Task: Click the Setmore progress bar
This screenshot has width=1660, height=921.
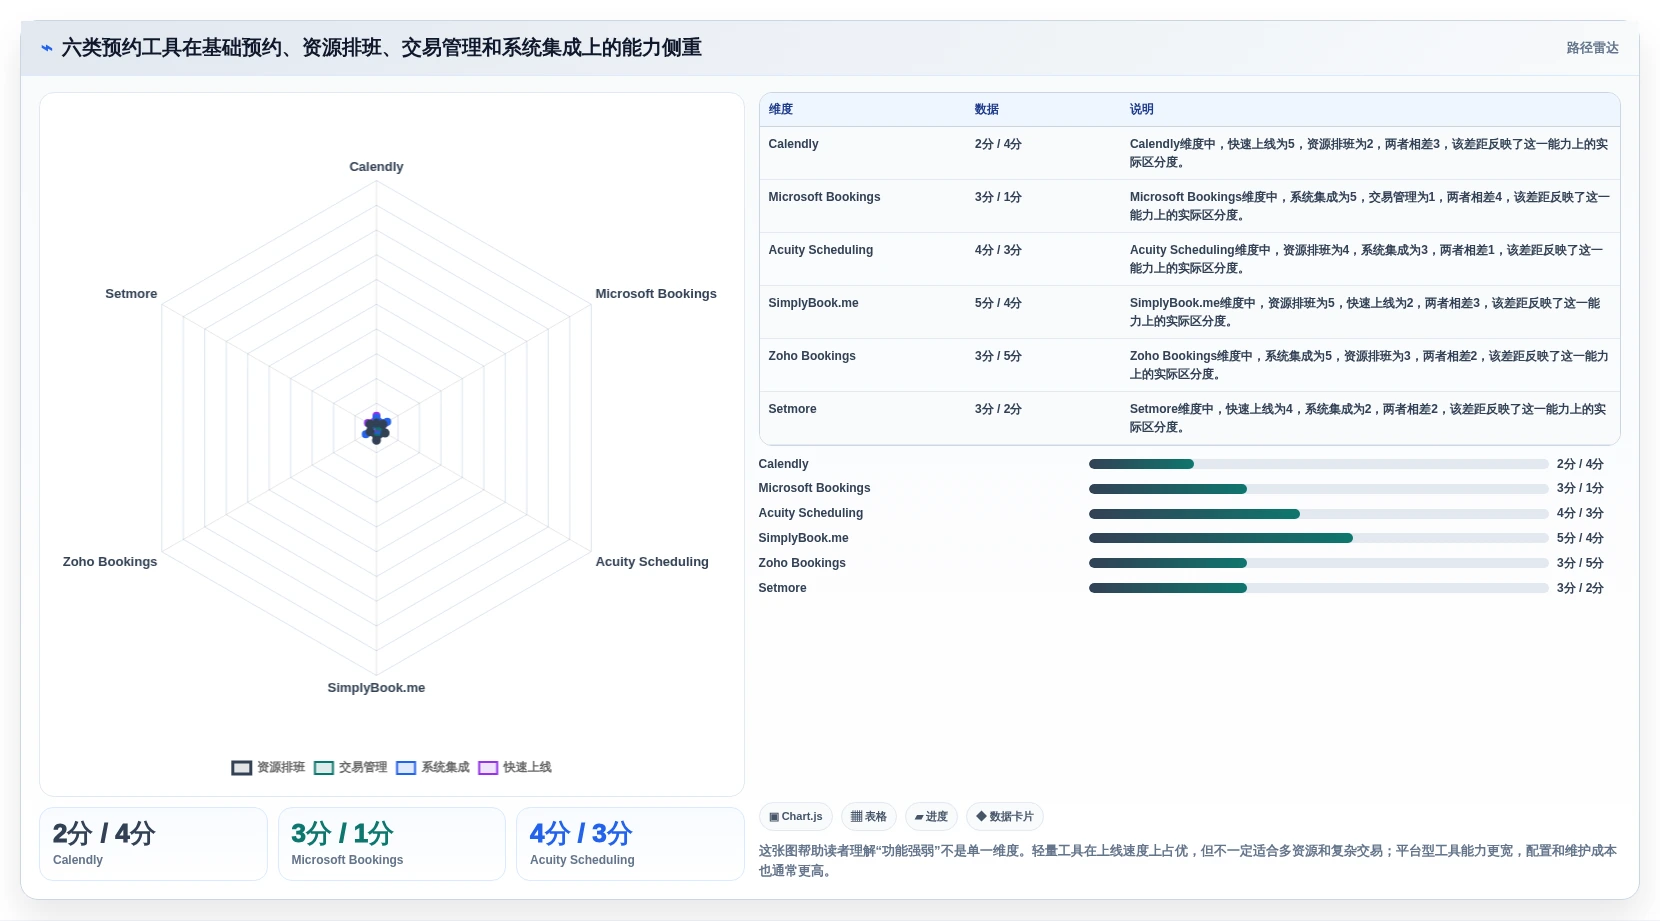Action: coord(1318,588)
